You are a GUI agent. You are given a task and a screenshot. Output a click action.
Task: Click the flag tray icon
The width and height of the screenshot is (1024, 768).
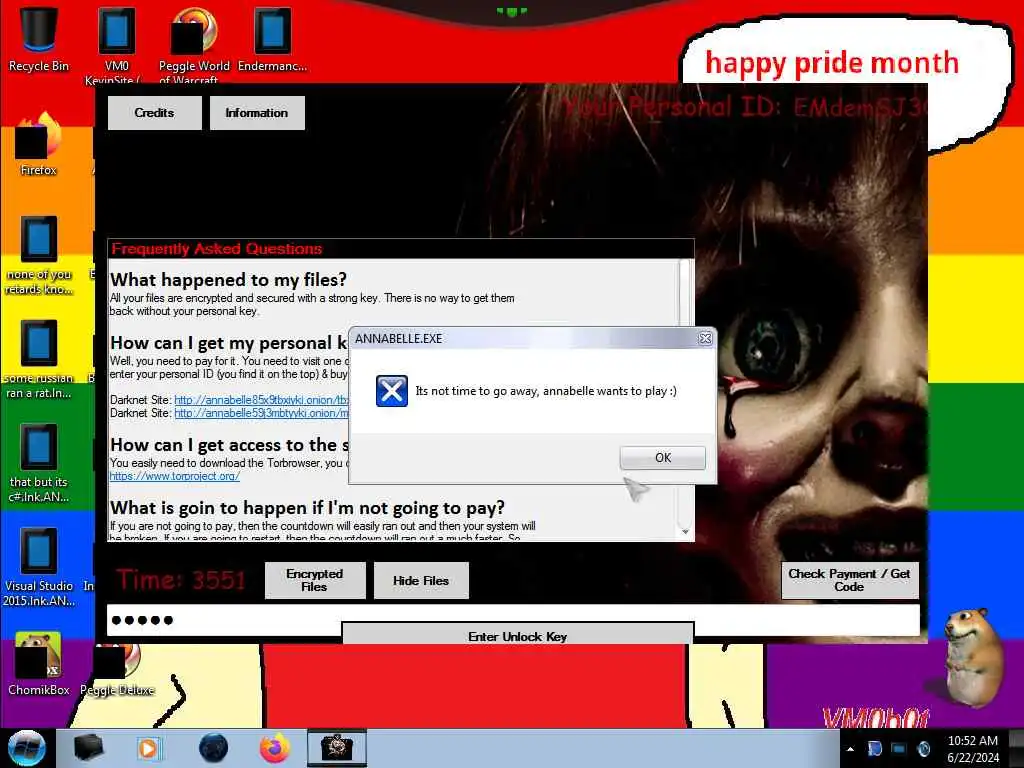(x=874, y=748)
